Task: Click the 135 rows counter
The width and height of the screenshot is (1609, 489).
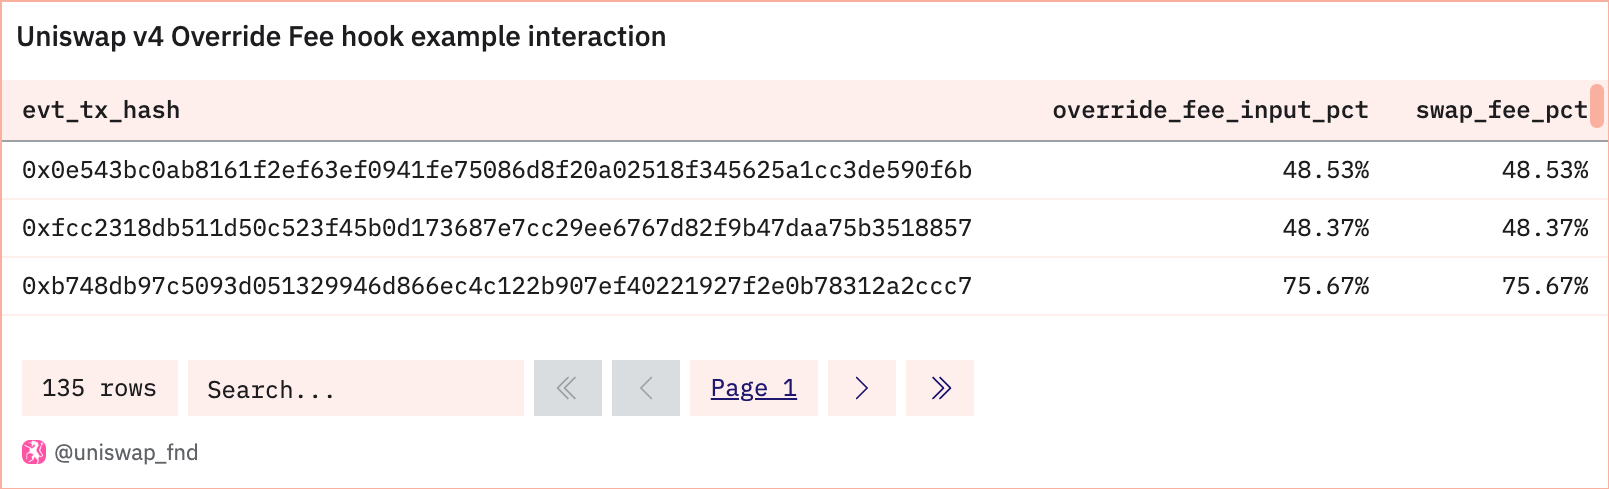Action: 100,388
